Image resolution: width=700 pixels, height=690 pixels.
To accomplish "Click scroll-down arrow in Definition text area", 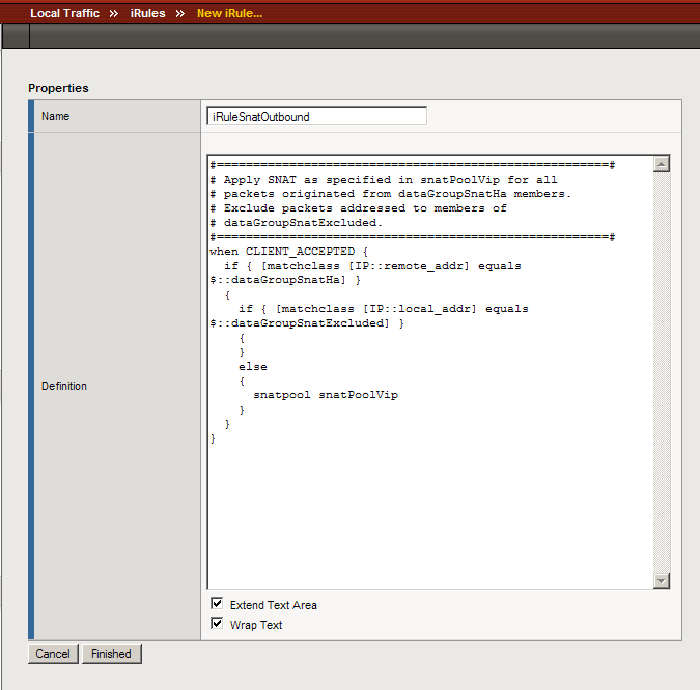I will tap(661, 581).
